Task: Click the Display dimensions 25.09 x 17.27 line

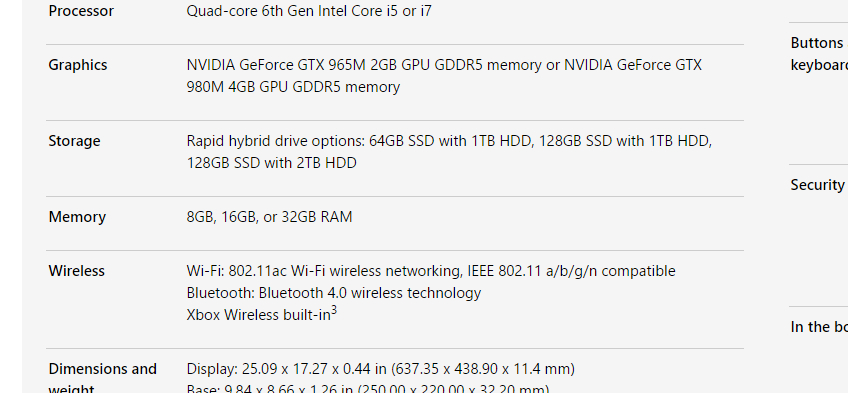Action: click(381, 369)
